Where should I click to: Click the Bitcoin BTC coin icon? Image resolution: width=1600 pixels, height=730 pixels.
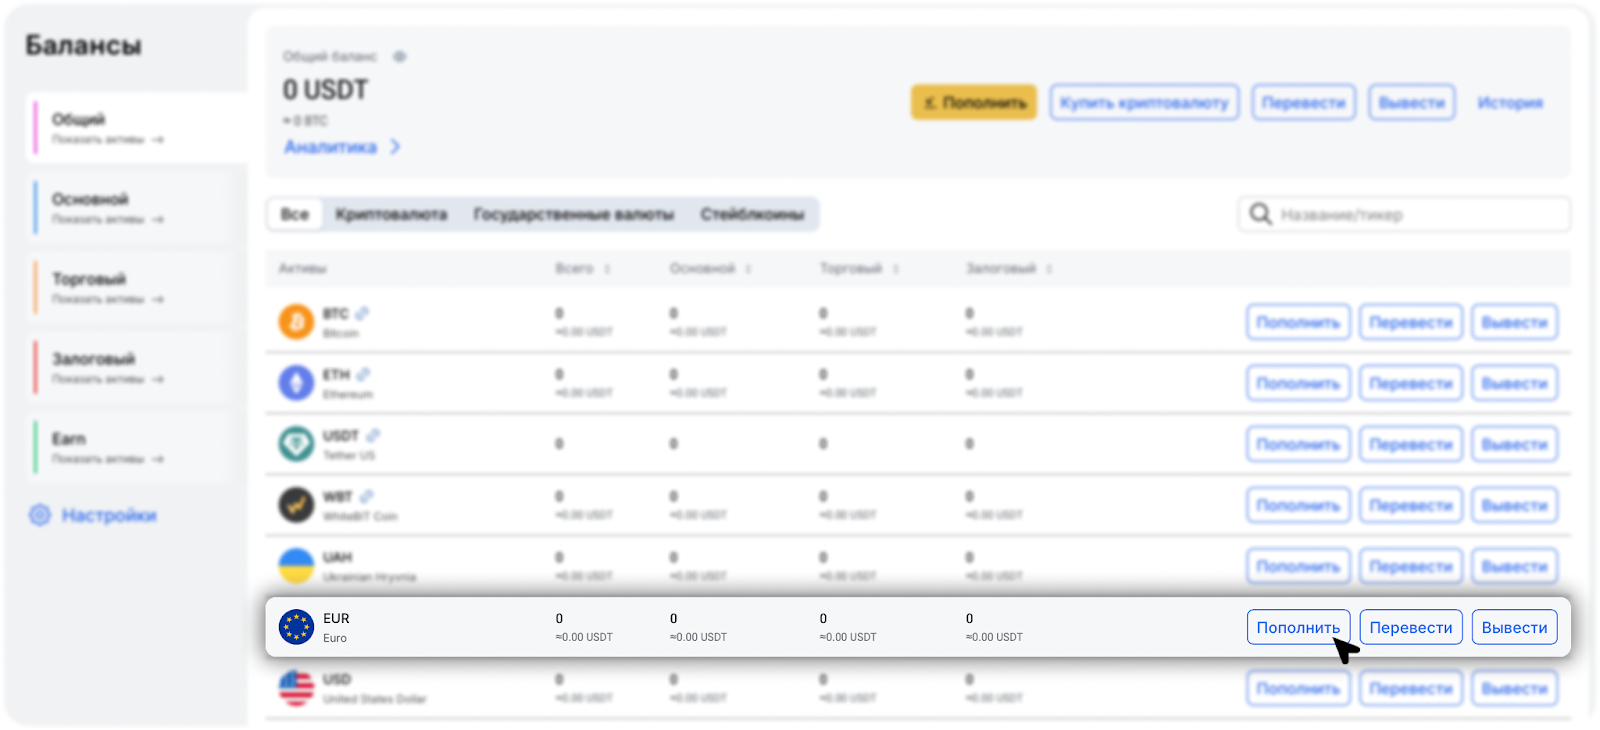(x=296, y=322)
